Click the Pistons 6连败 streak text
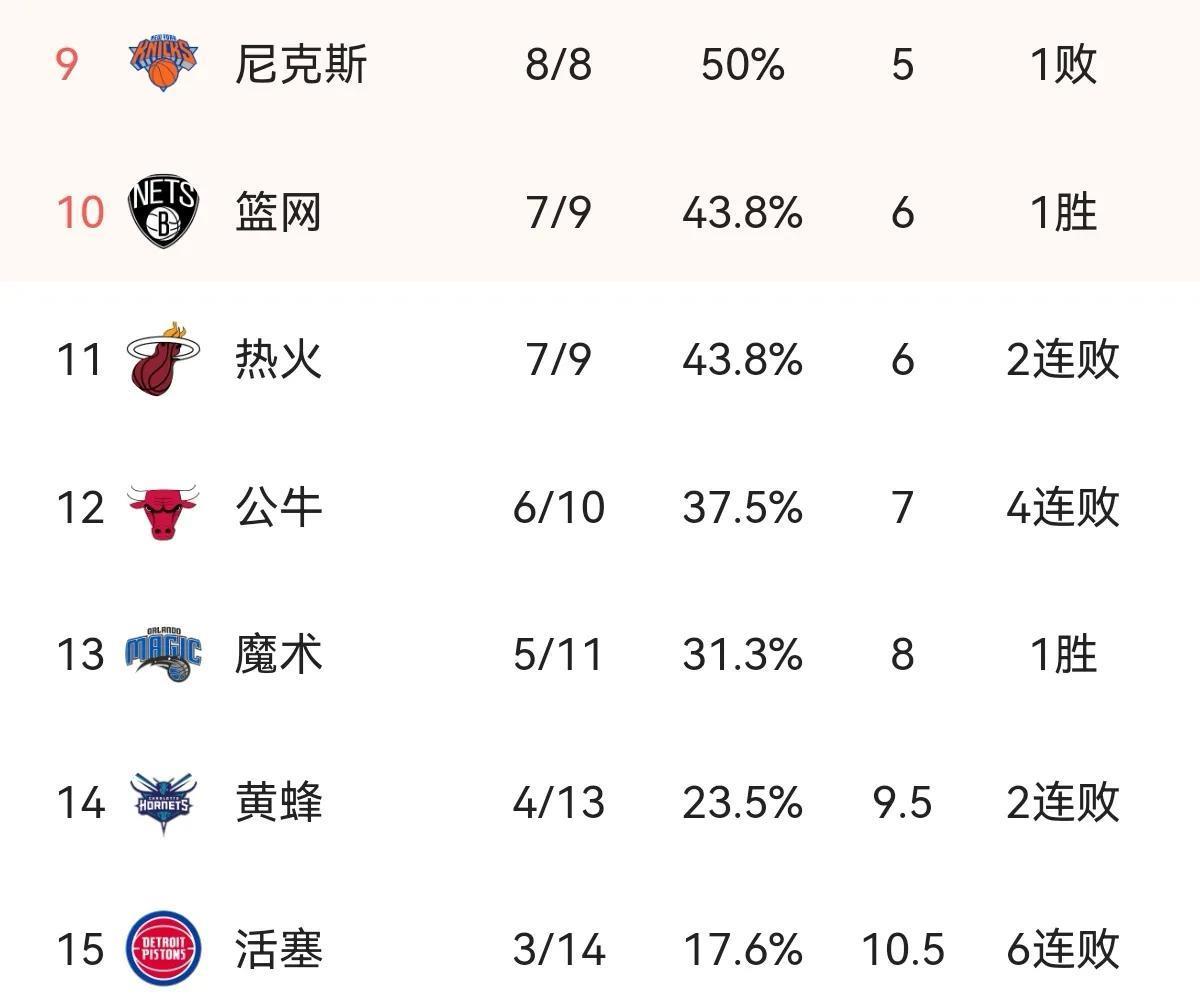This screenshot has height=1005, width=1200. (1062, 949)
